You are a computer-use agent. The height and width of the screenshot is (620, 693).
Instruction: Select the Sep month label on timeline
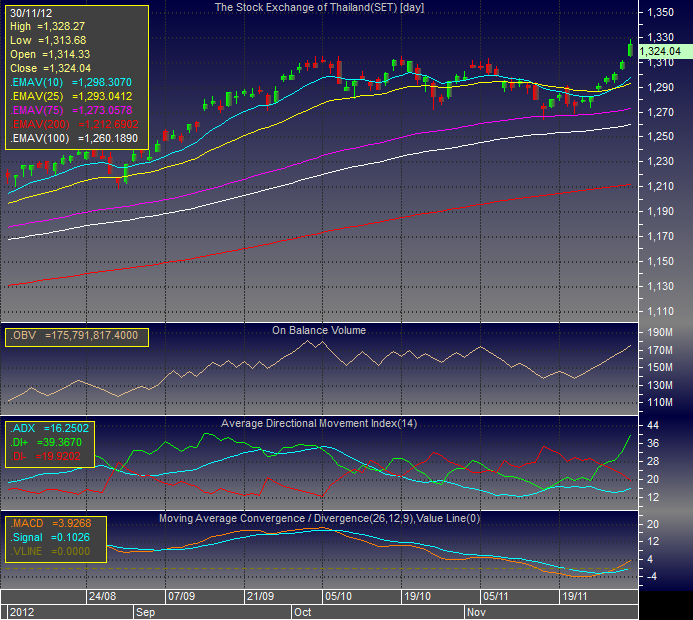(x=145, y=612)
